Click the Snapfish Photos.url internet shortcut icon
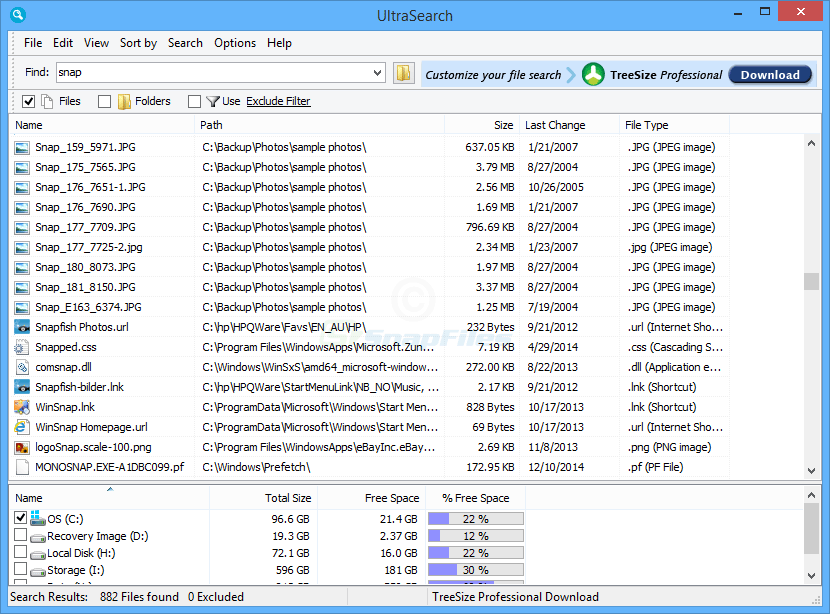This screenshot has width=830, height=614. (x=22, y=327)
